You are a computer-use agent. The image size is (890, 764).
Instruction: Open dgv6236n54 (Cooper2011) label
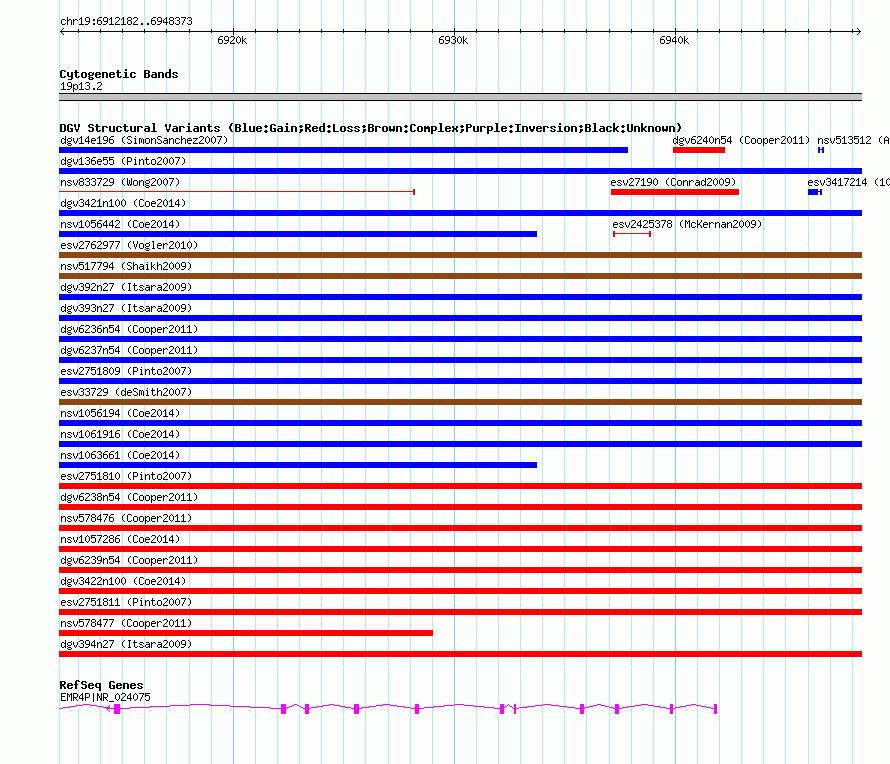[129, 329]
